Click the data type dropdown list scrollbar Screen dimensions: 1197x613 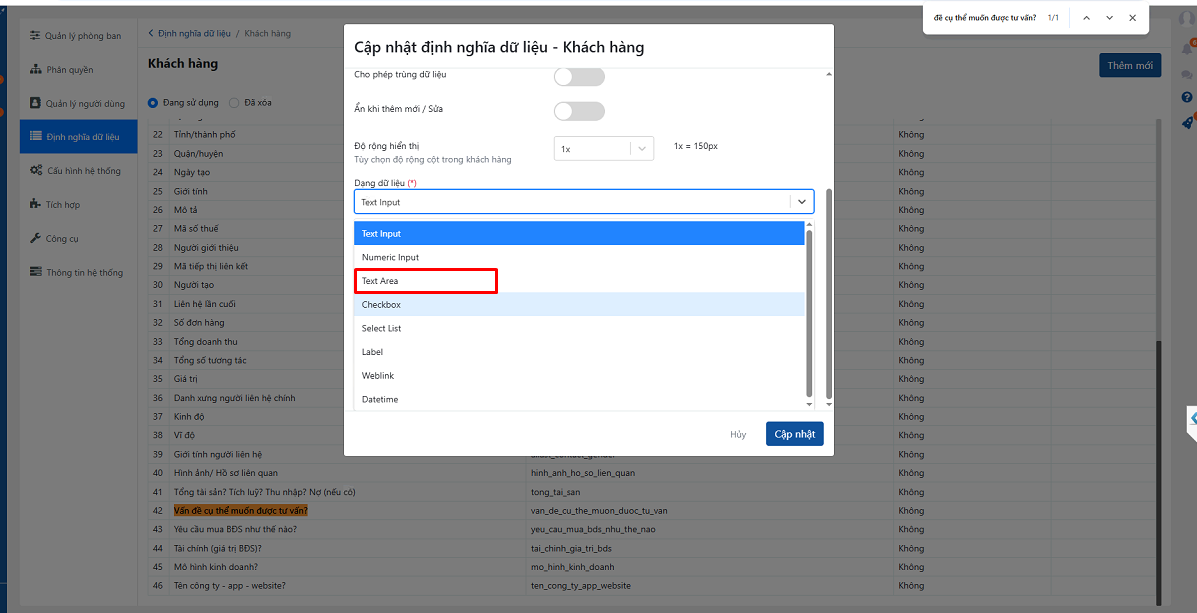(810, 310)
